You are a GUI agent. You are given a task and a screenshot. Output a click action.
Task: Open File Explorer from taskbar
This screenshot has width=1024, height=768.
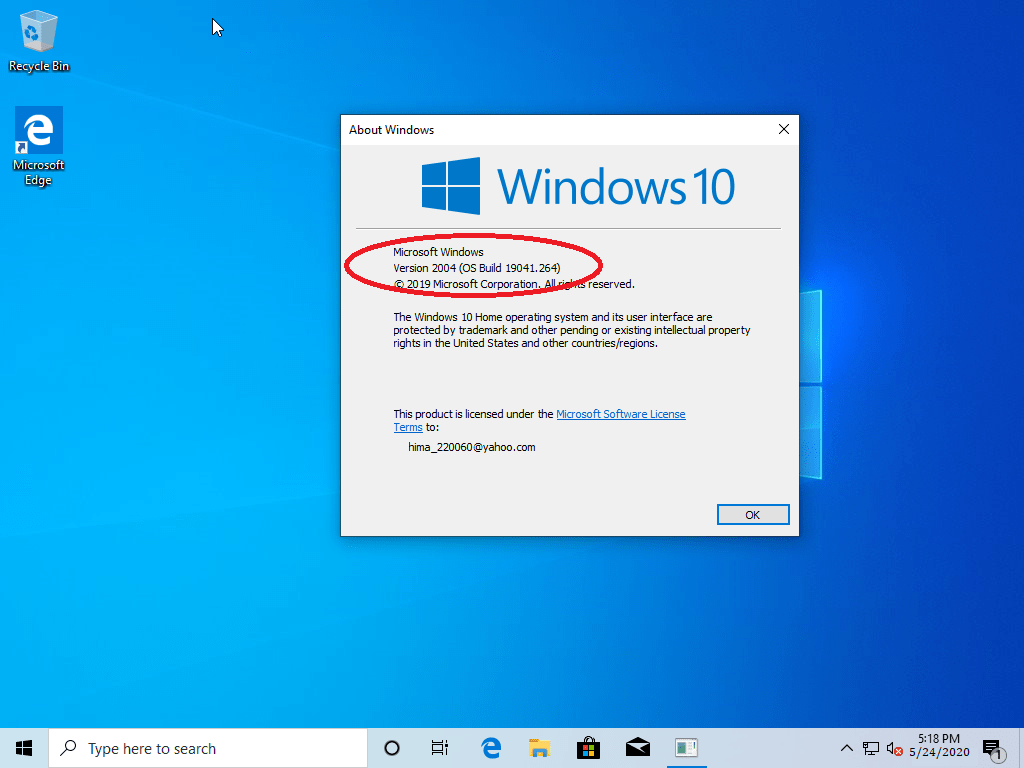pos(539,748)
